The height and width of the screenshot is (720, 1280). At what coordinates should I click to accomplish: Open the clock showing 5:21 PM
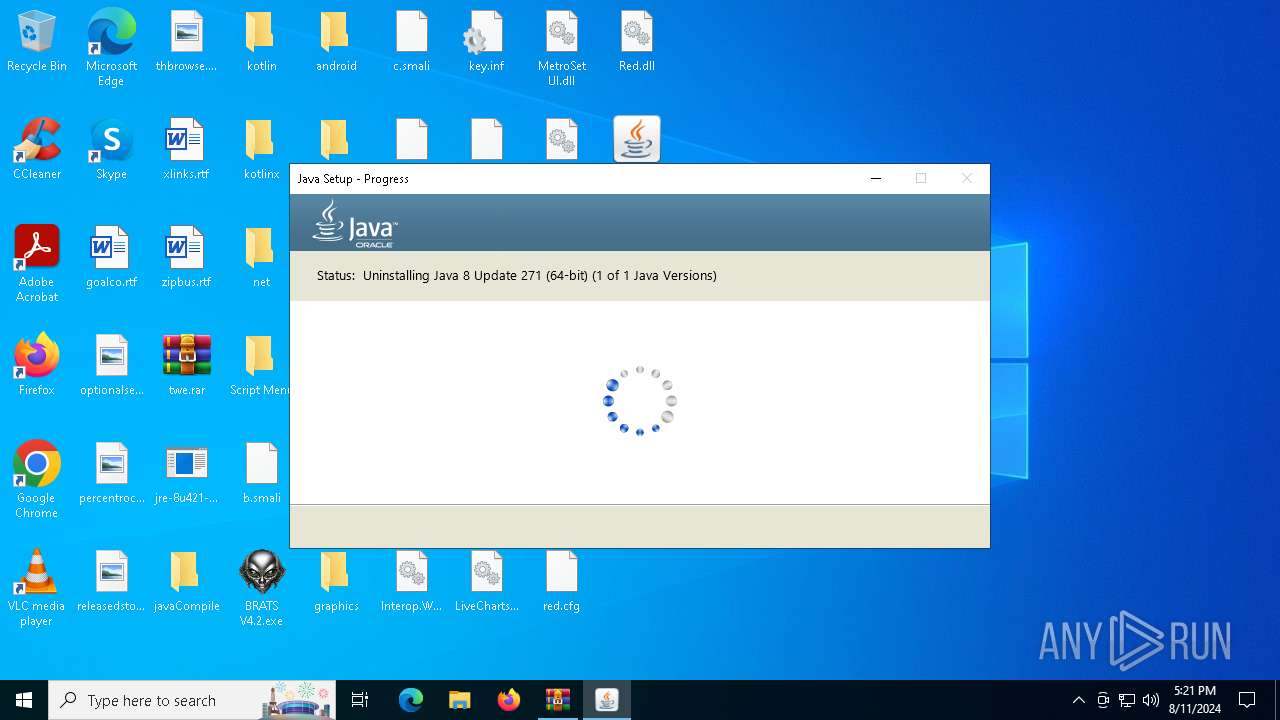(1195, 700)
